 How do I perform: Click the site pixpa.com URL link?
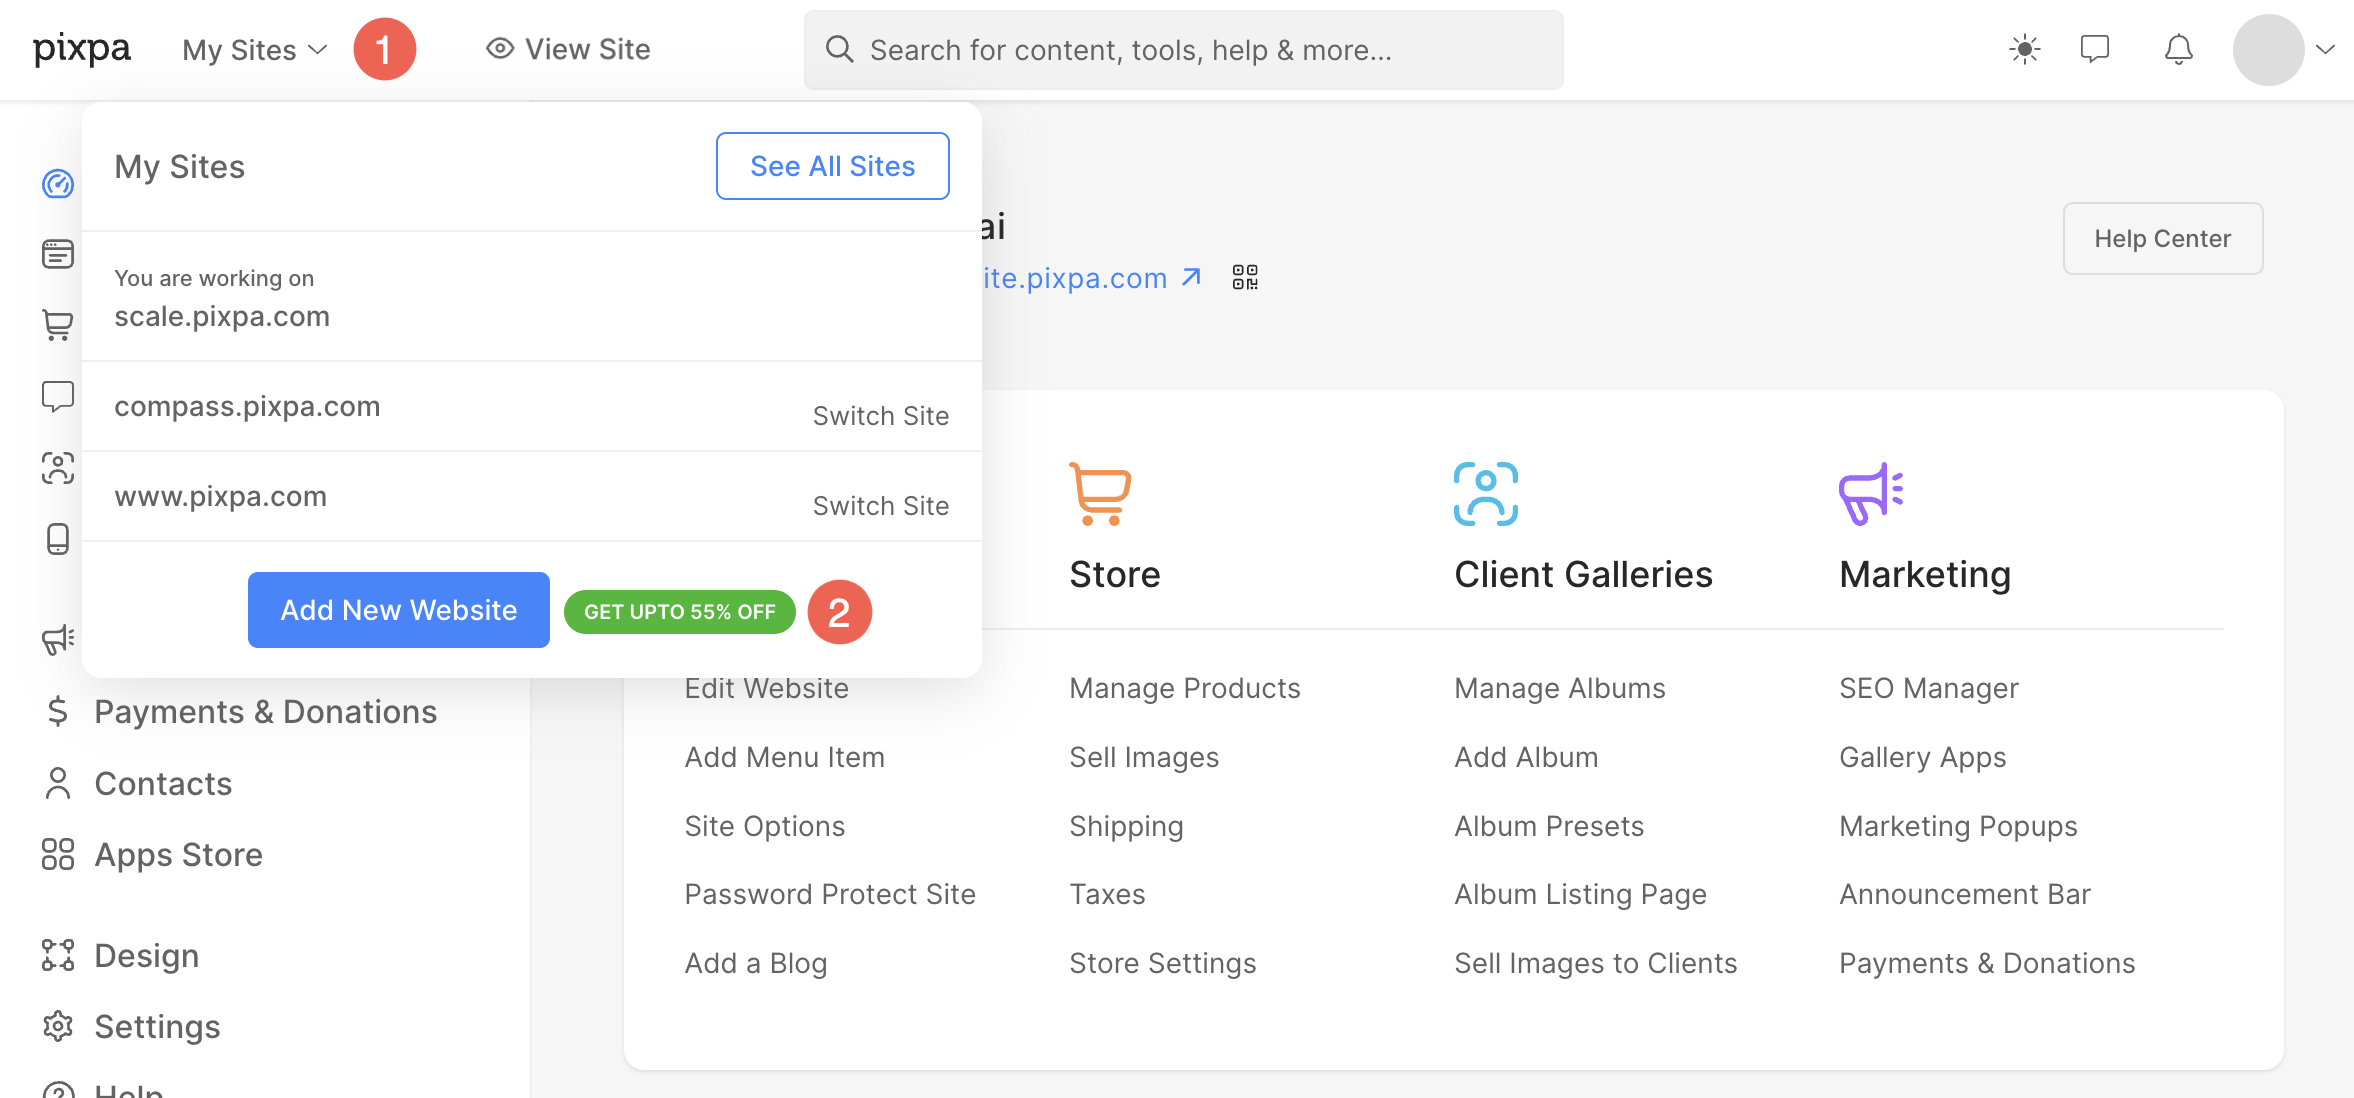click(x=1075, y=278)
